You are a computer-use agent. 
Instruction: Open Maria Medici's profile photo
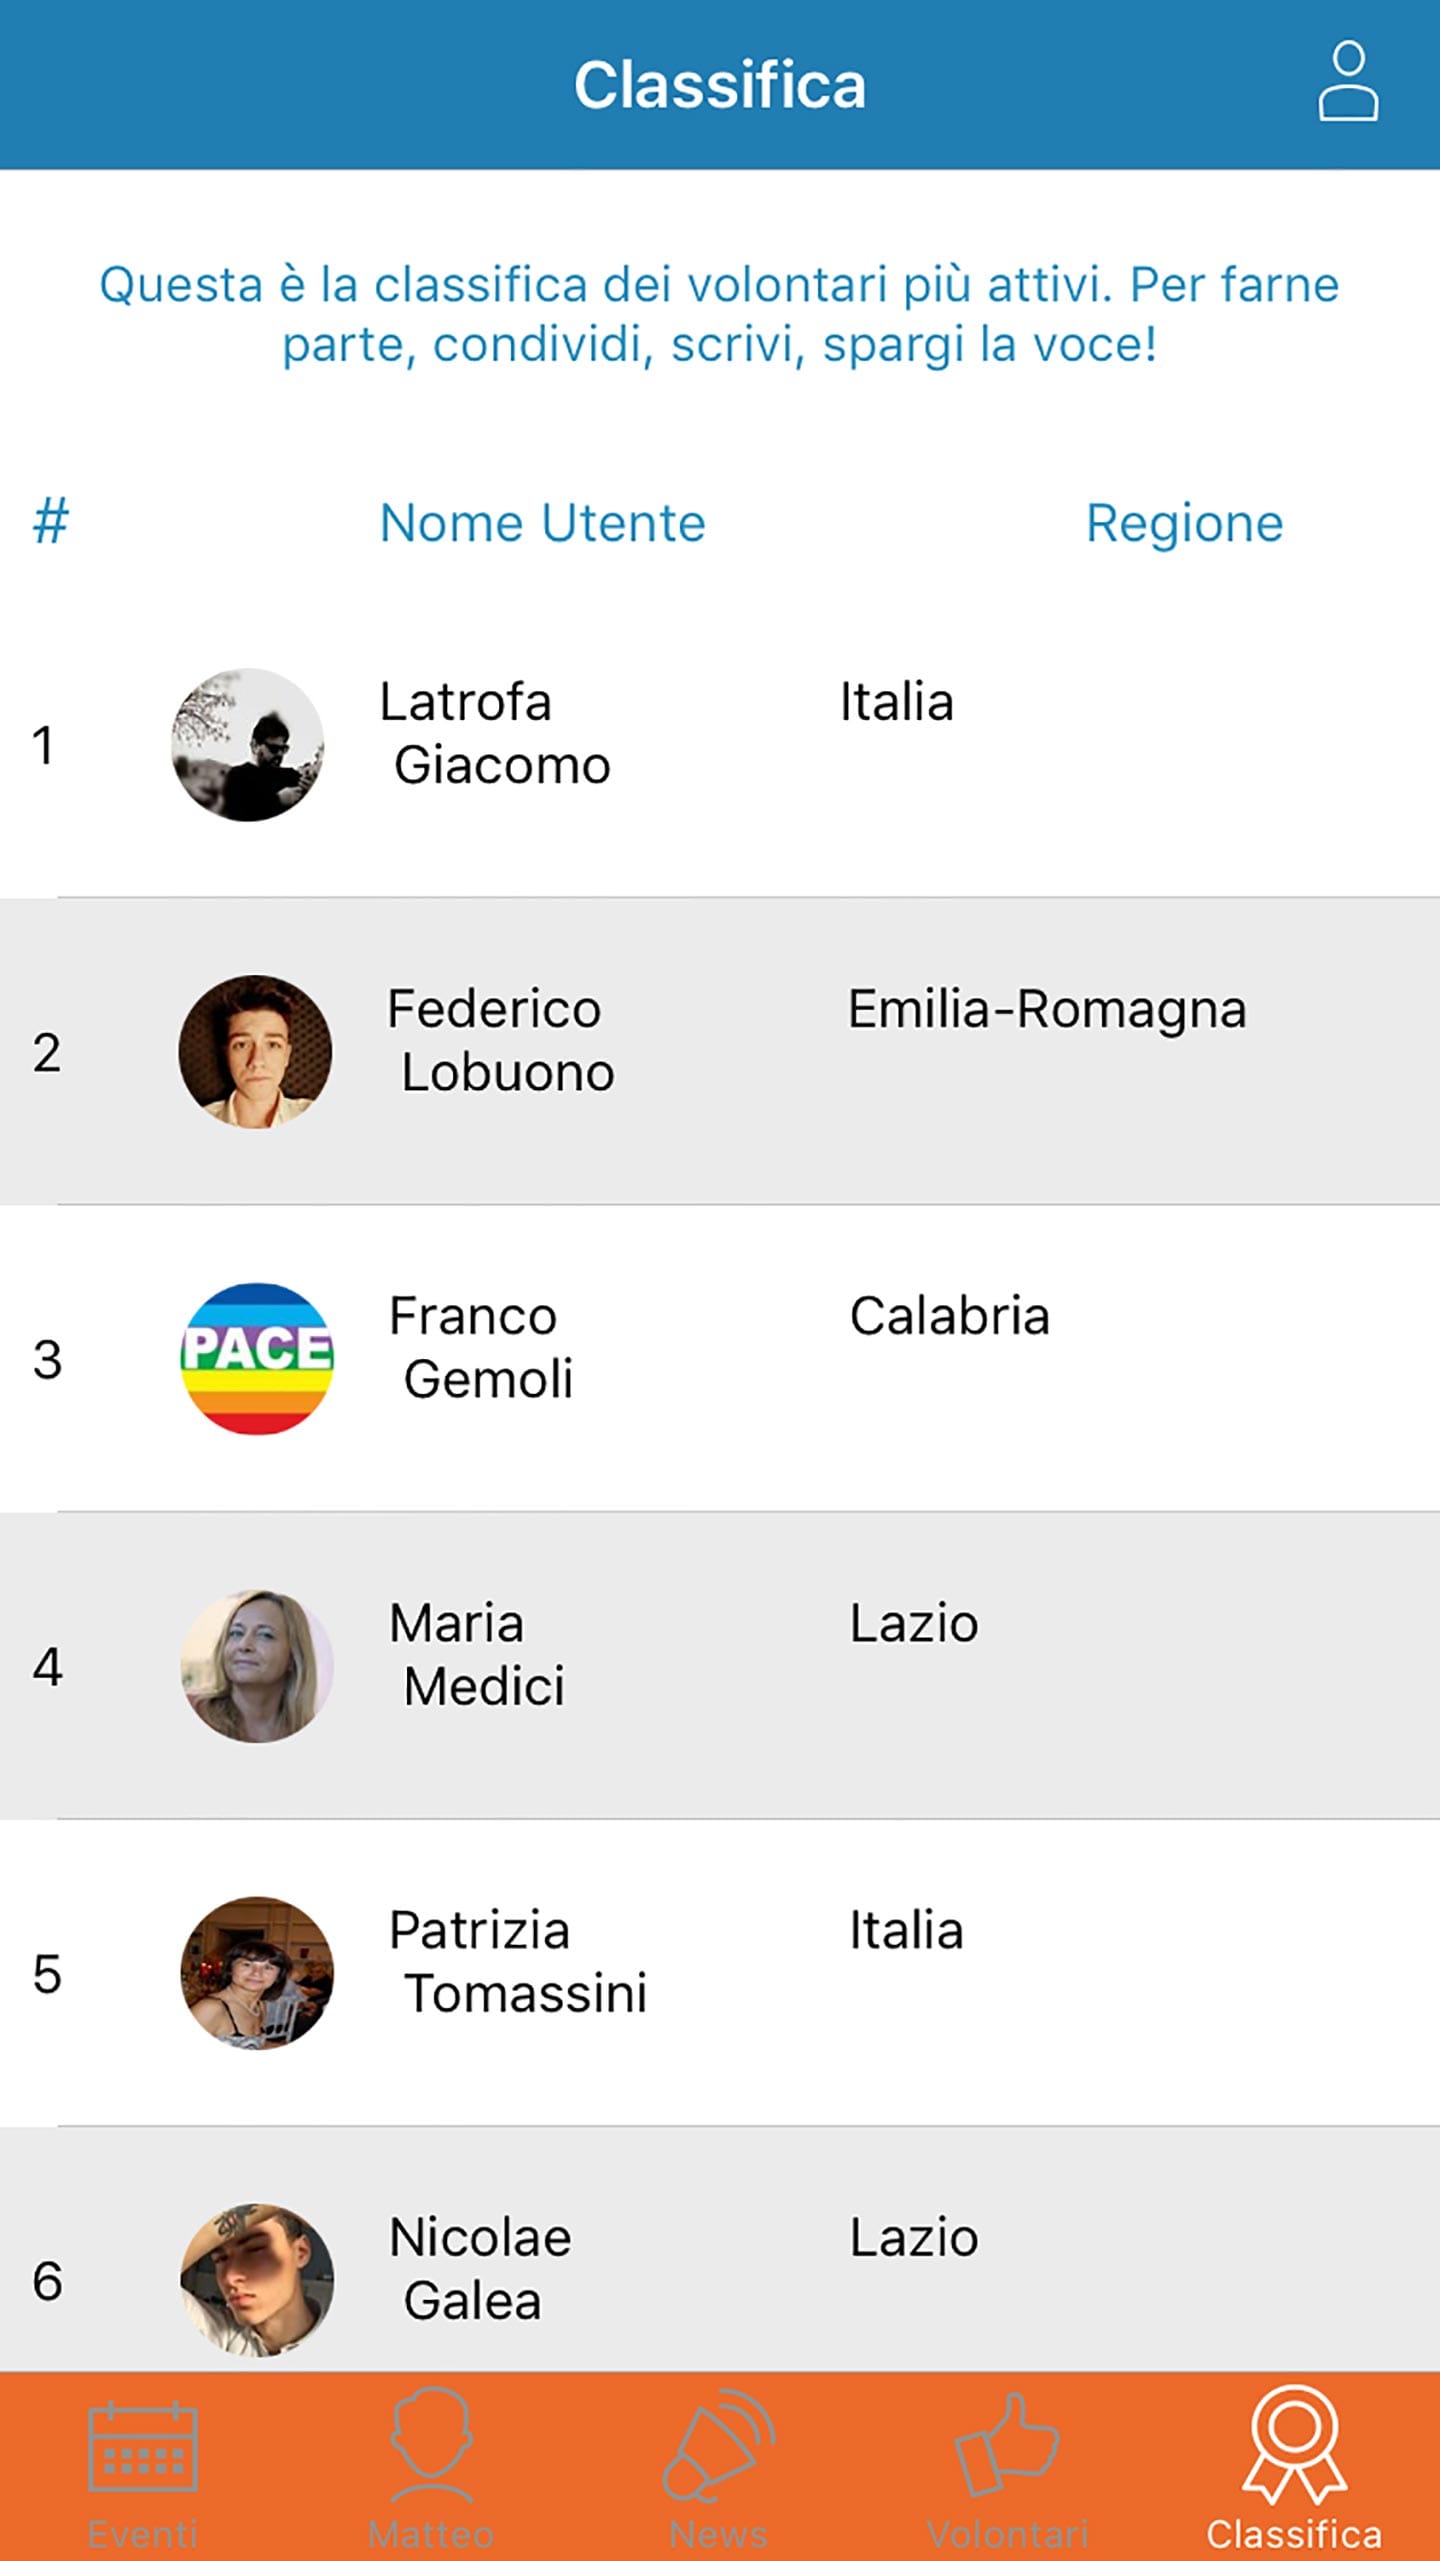[257, 1666]
